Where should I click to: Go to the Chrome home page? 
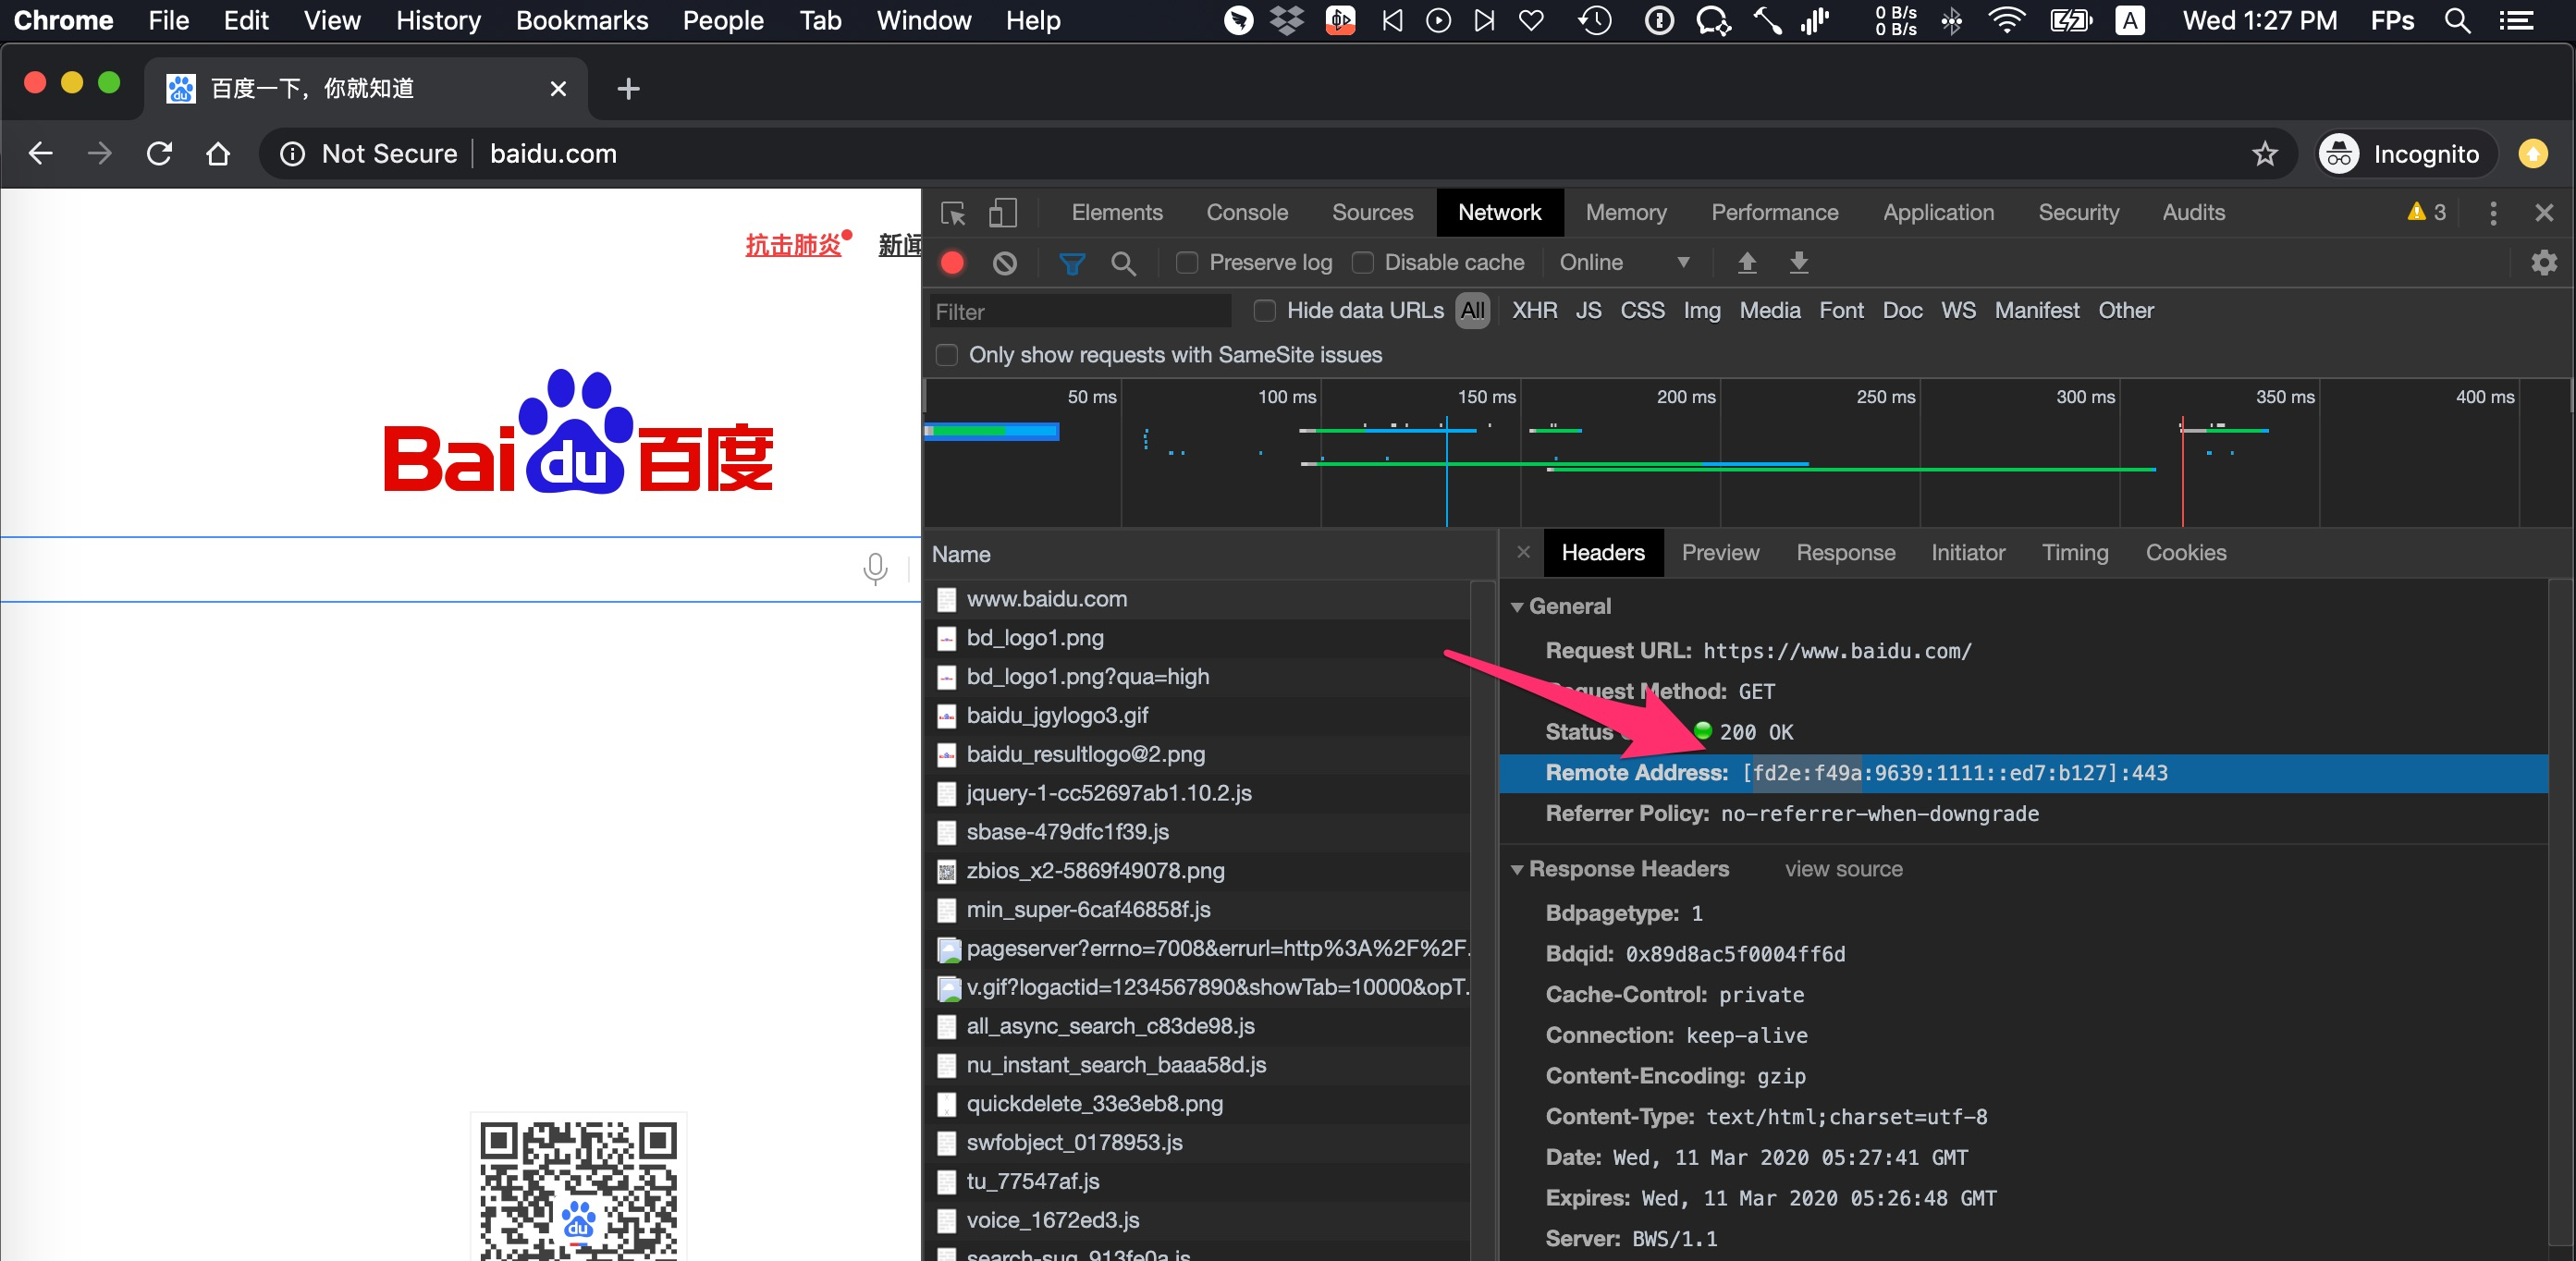218,154
